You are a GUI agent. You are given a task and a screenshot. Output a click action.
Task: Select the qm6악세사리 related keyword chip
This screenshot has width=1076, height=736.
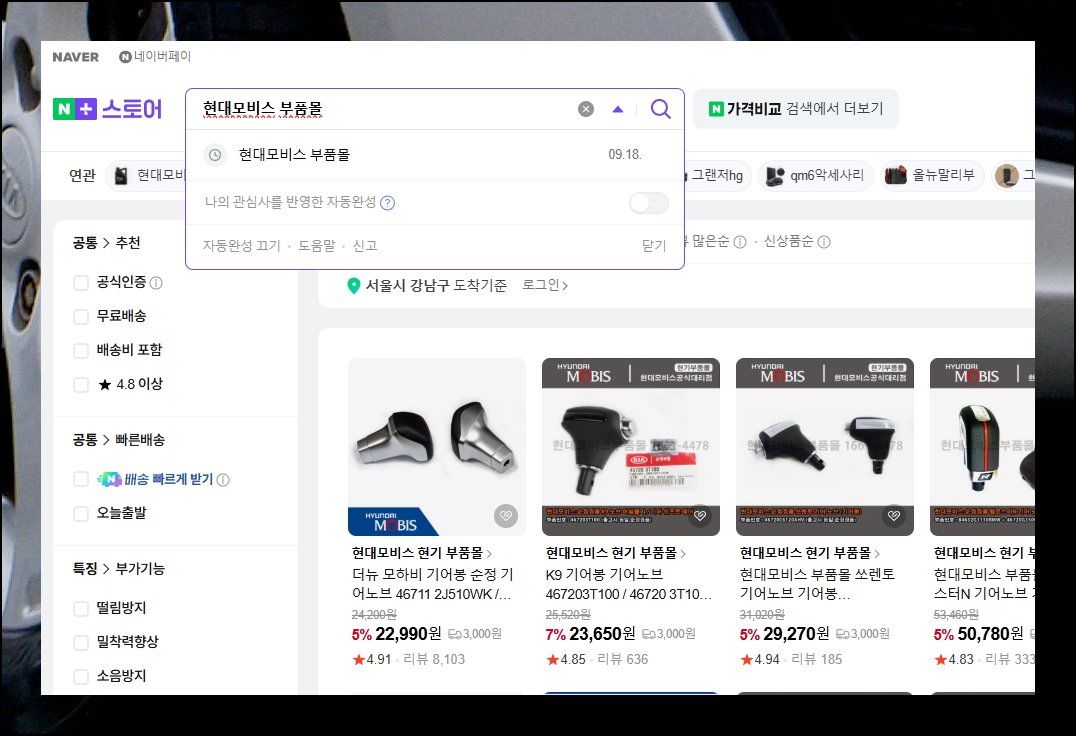[815, 176]
